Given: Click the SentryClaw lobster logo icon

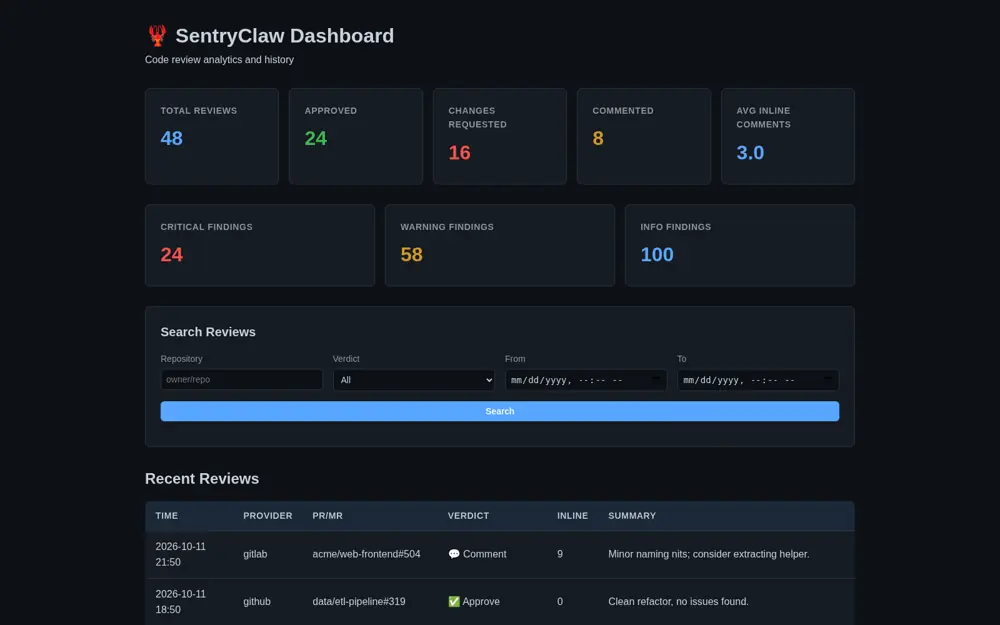Looking at the screenshot, I should [x=158, y=36].
